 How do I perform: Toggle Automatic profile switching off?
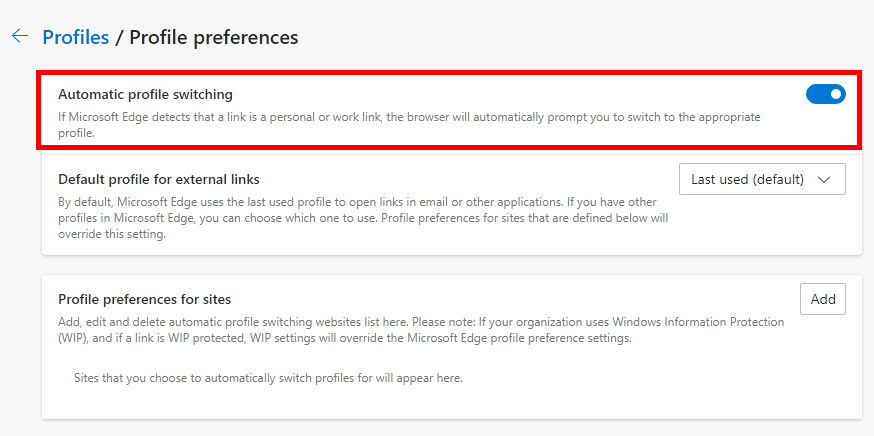825,94
